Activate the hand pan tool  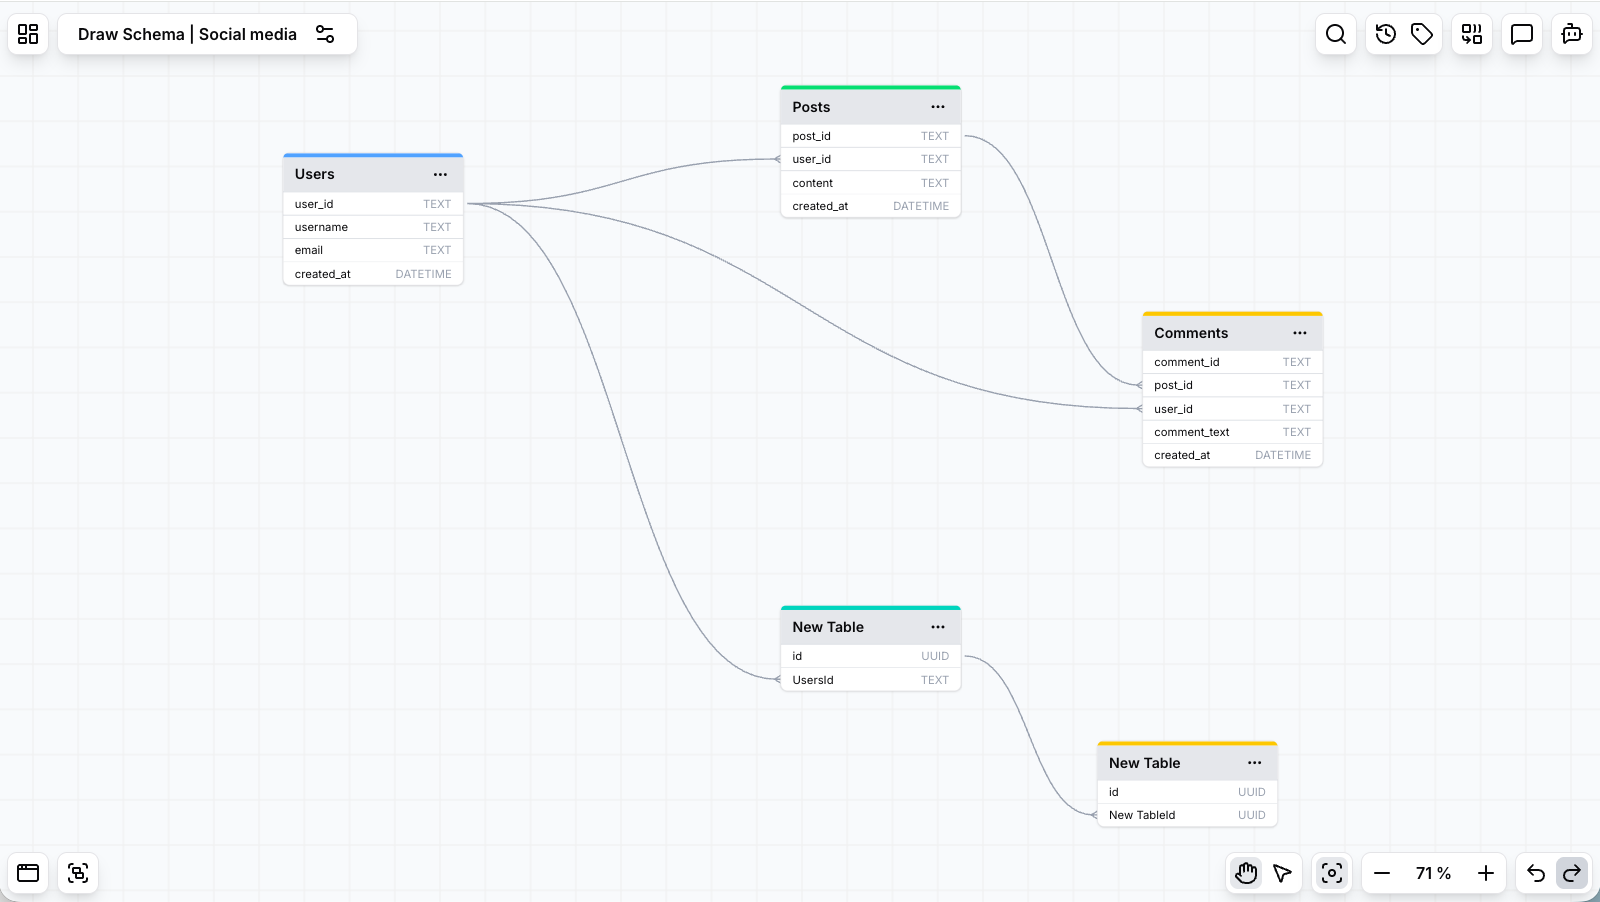click(x=1246, y=873)
